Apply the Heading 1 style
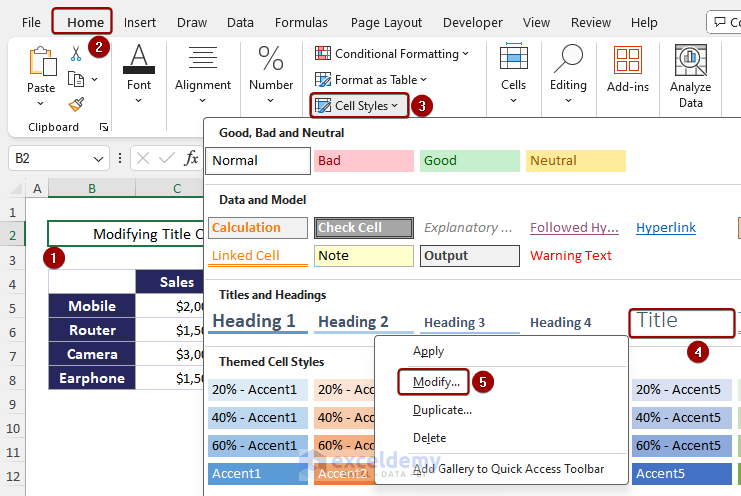The width and height of the screenshot is (741, 496). coord(258,322)
